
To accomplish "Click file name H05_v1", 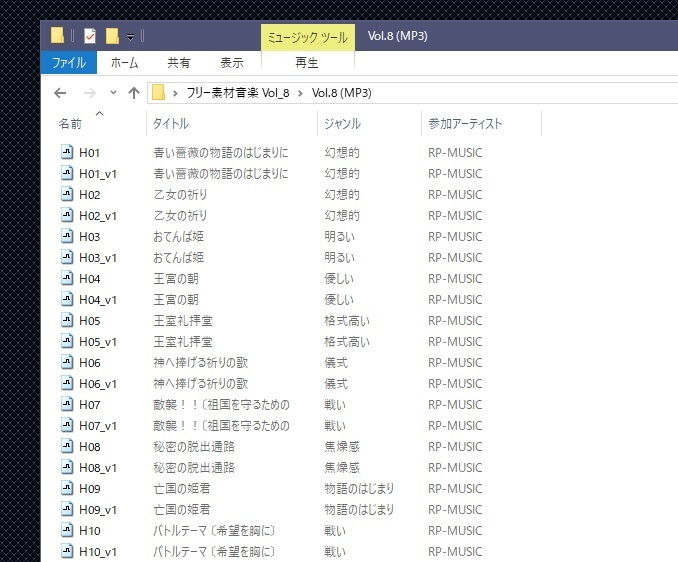I will click(98, 342).
